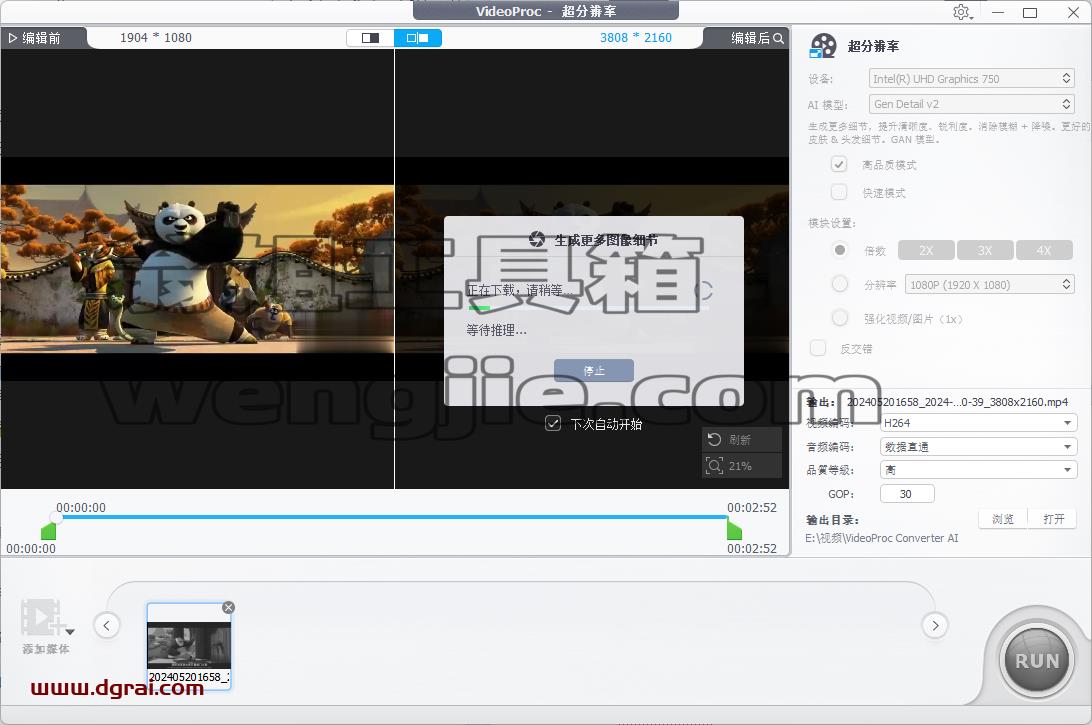Choose the 3X scale button
Screen dimensions: 1092x725
pyautogui.click(x=985, y=250)
